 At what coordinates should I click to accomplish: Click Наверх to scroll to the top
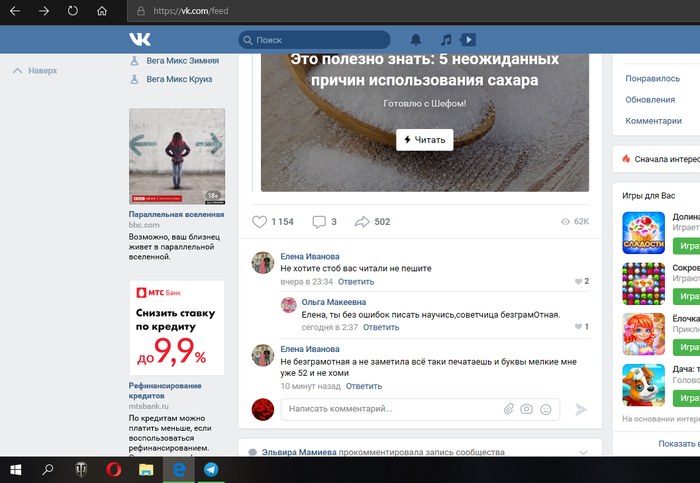pos(35,71)
